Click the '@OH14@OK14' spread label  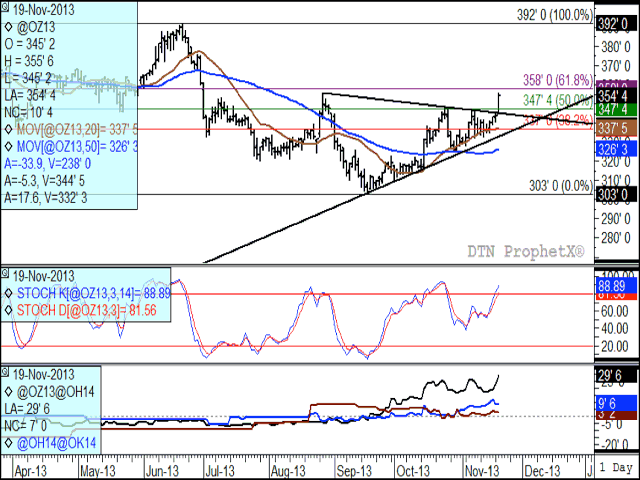pos(56,443)
